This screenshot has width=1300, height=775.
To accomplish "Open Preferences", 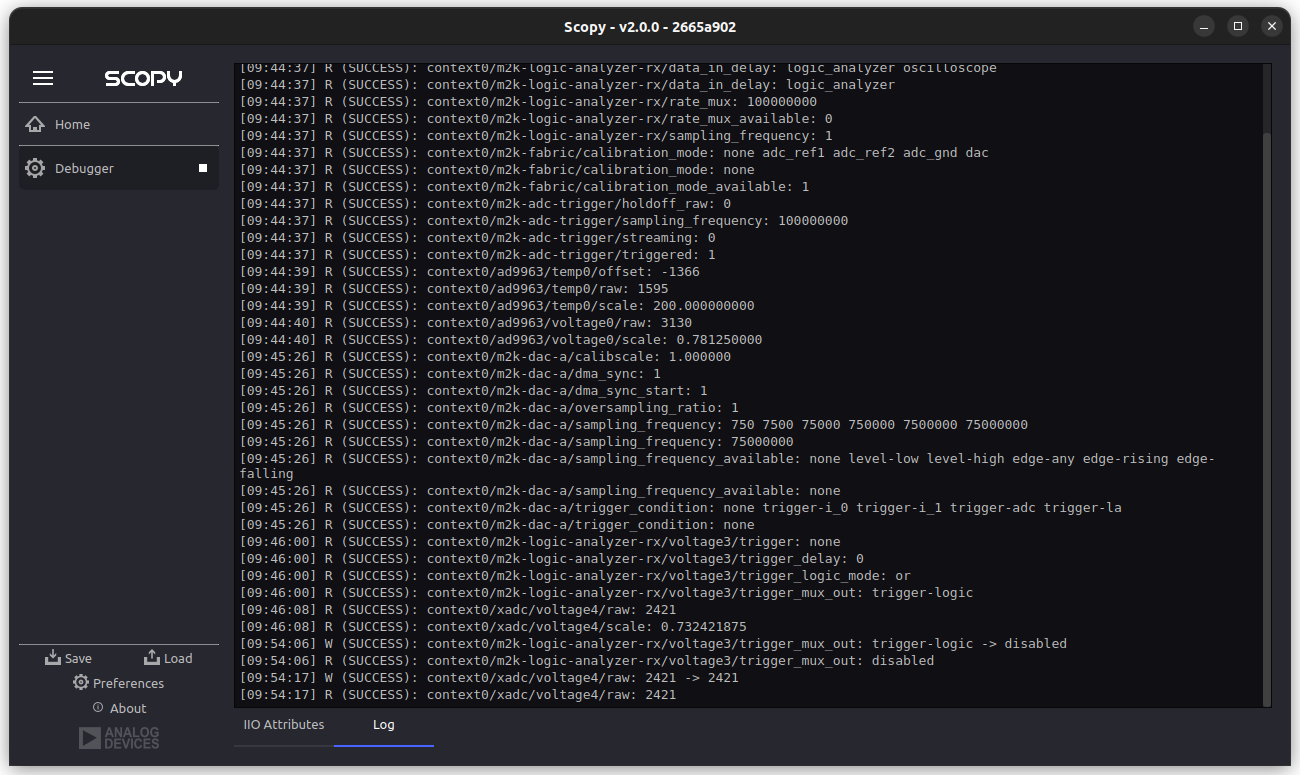I will pyautogui.click(x=118, y=683).
